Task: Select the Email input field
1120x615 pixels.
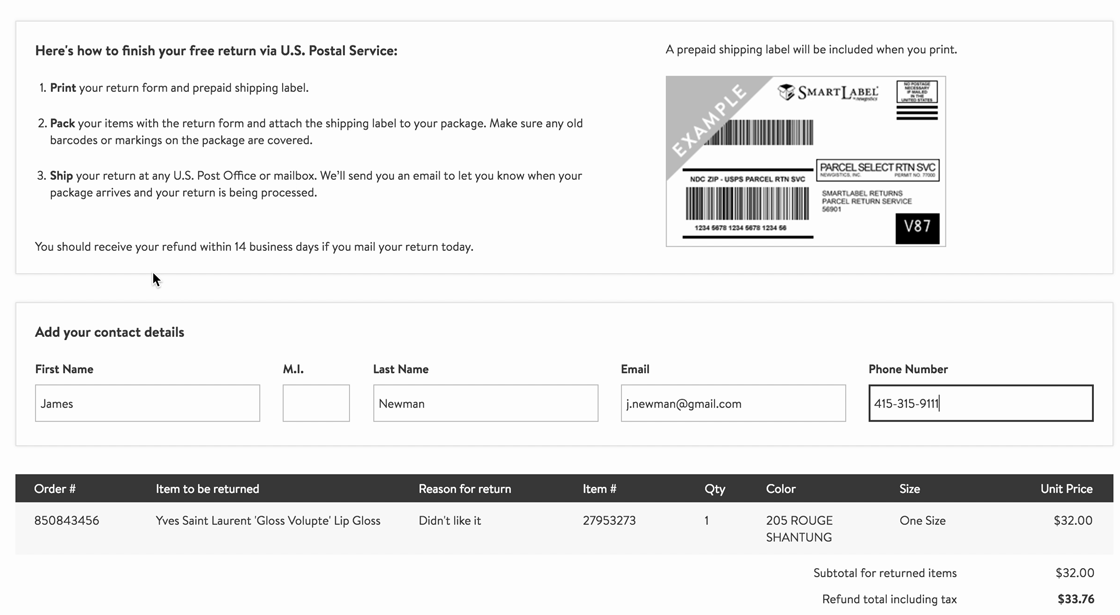Action: point(732,403)
